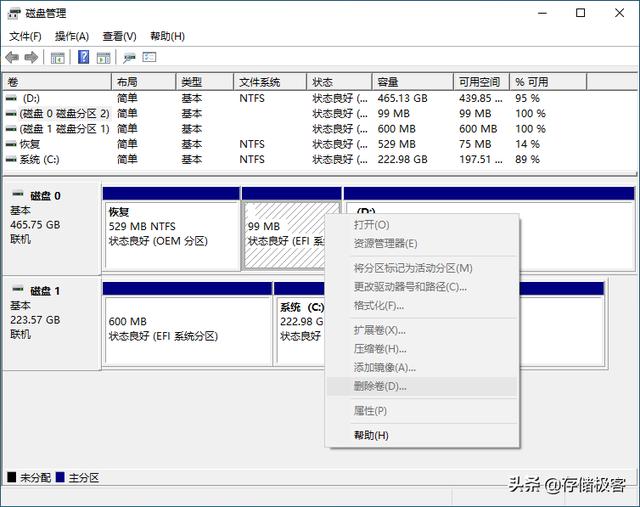The width and height of the screenshot is (640, 507).
Task: Click the 磁盘 1 disk icon
Action: point(18,289)
